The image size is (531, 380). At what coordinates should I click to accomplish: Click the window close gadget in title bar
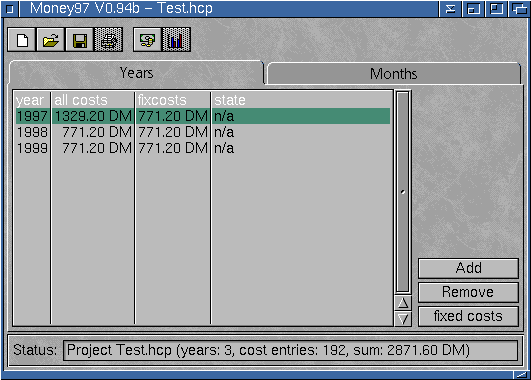pyautogui.click(x=10, y=9)
